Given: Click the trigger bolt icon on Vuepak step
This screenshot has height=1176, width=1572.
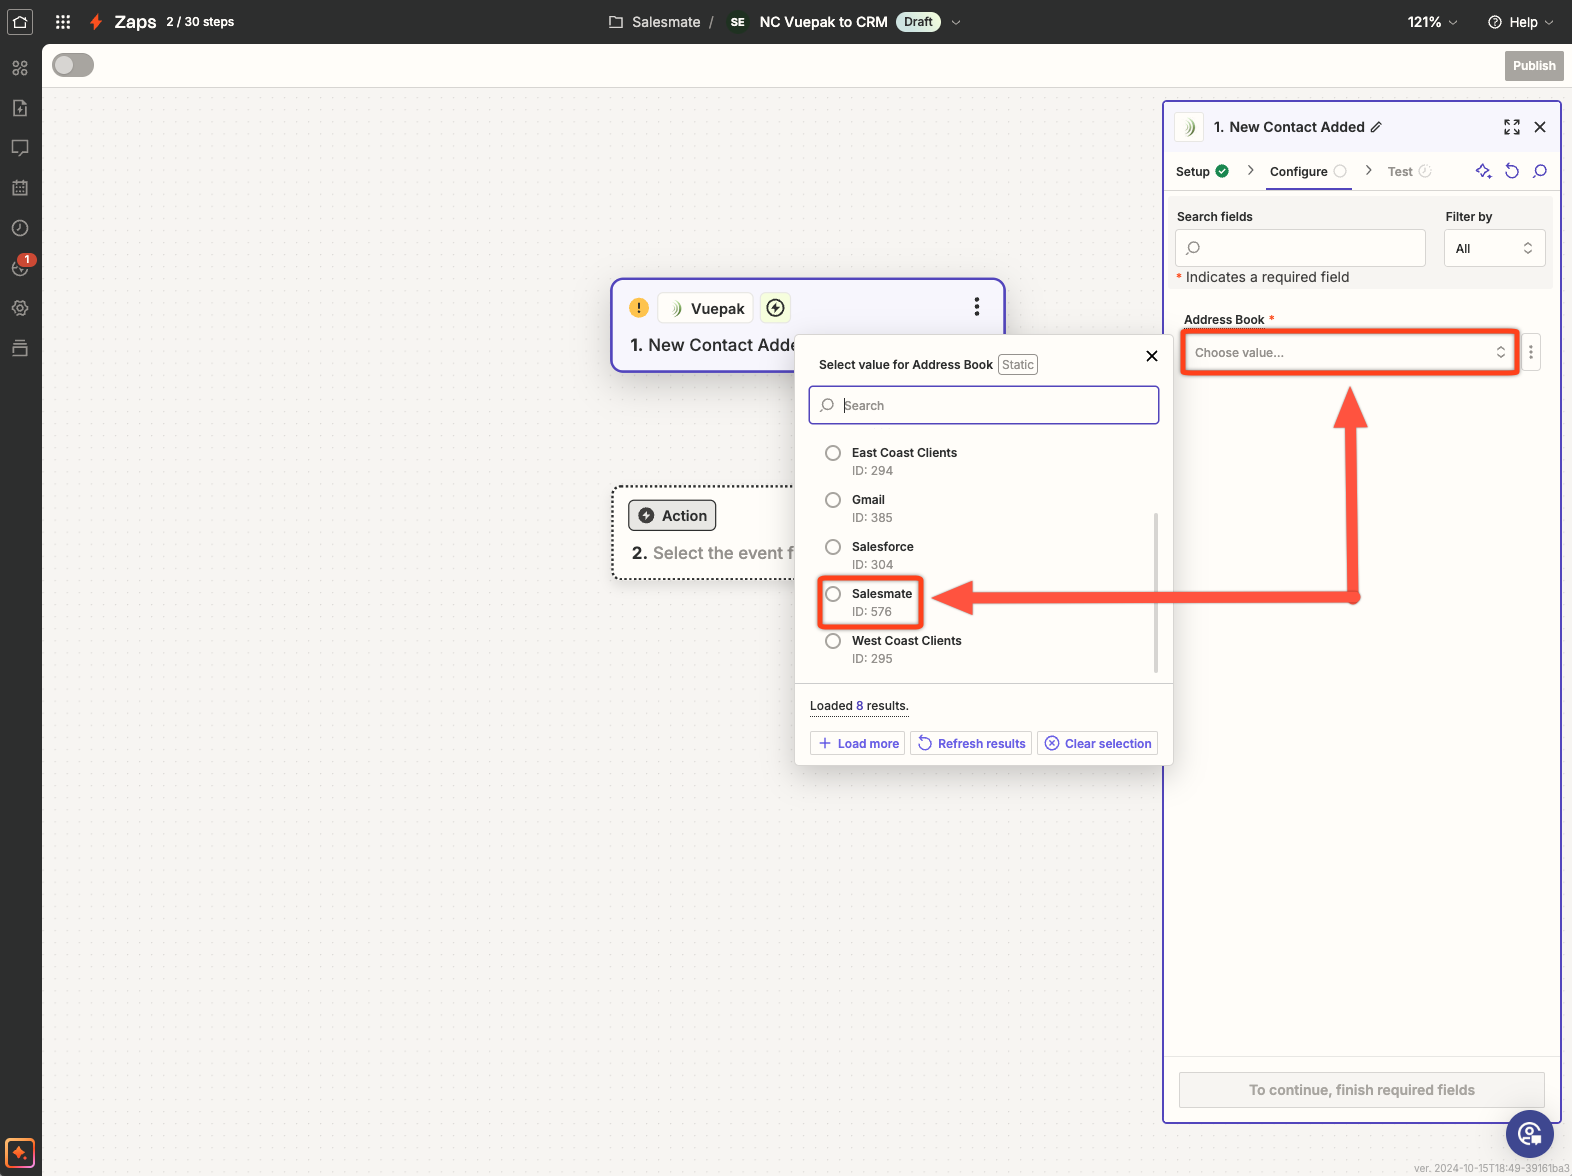Looking at the screenshot, I should point(776,308).
